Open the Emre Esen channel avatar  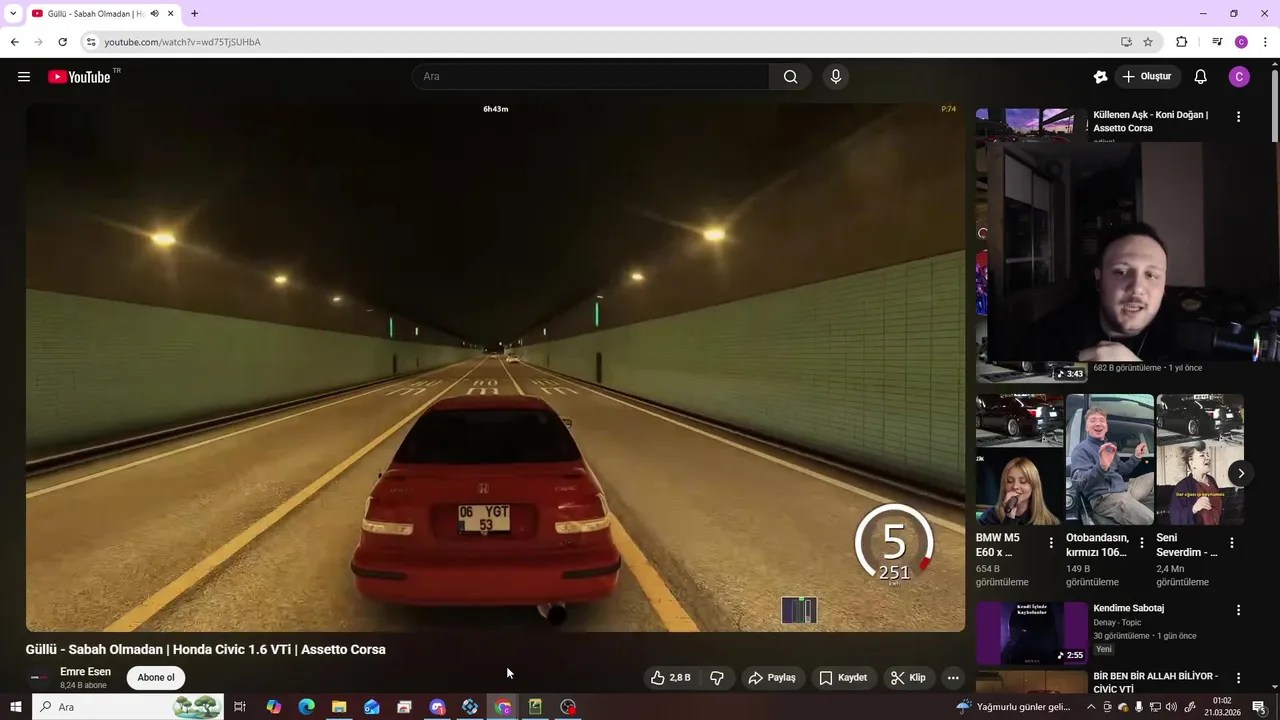pyautogui.click(x=38, y=678)
